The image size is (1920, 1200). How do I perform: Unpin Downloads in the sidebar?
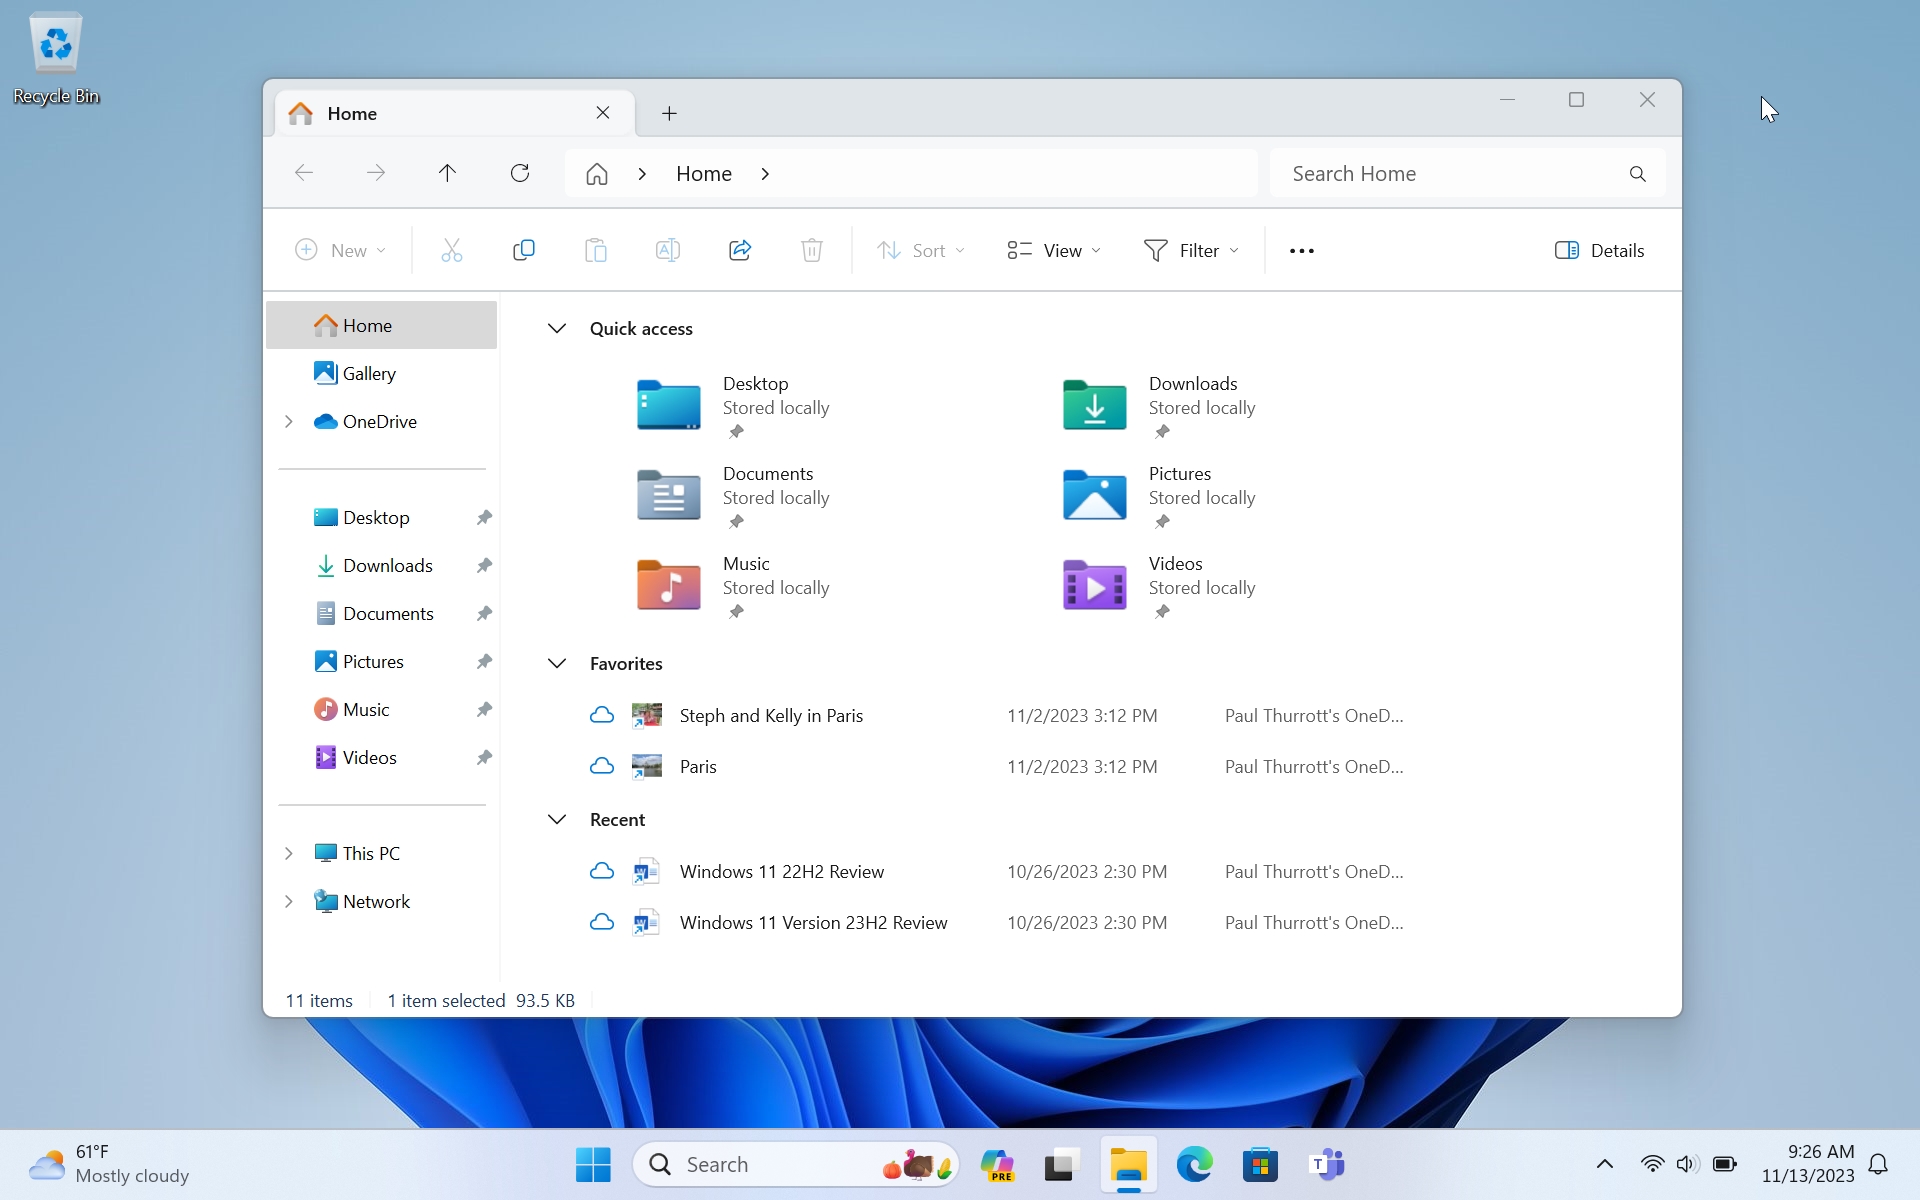point(484,566)
